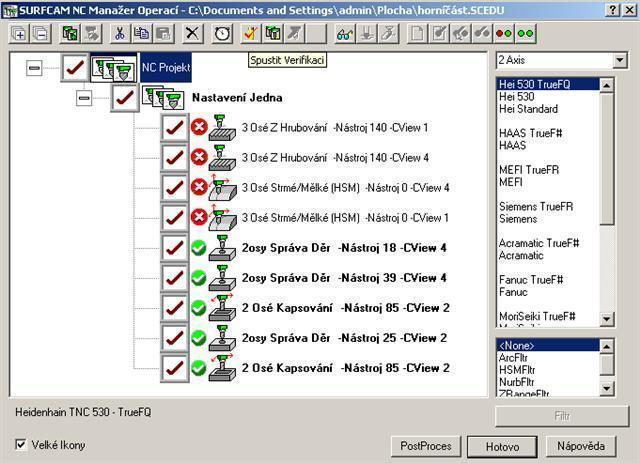The width and height of the screenshot is (640, 463).
Task: Click the expand-all icon in toolbar
Action: [19, 33]
